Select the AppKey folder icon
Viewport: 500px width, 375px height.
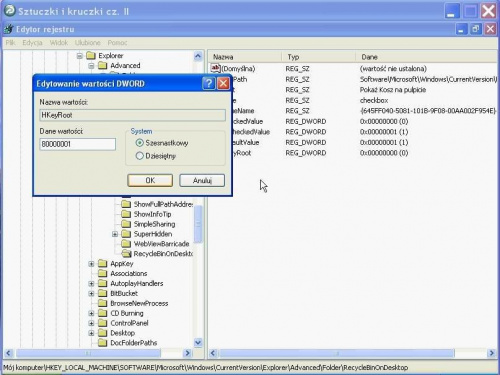(x=103, y=264)
